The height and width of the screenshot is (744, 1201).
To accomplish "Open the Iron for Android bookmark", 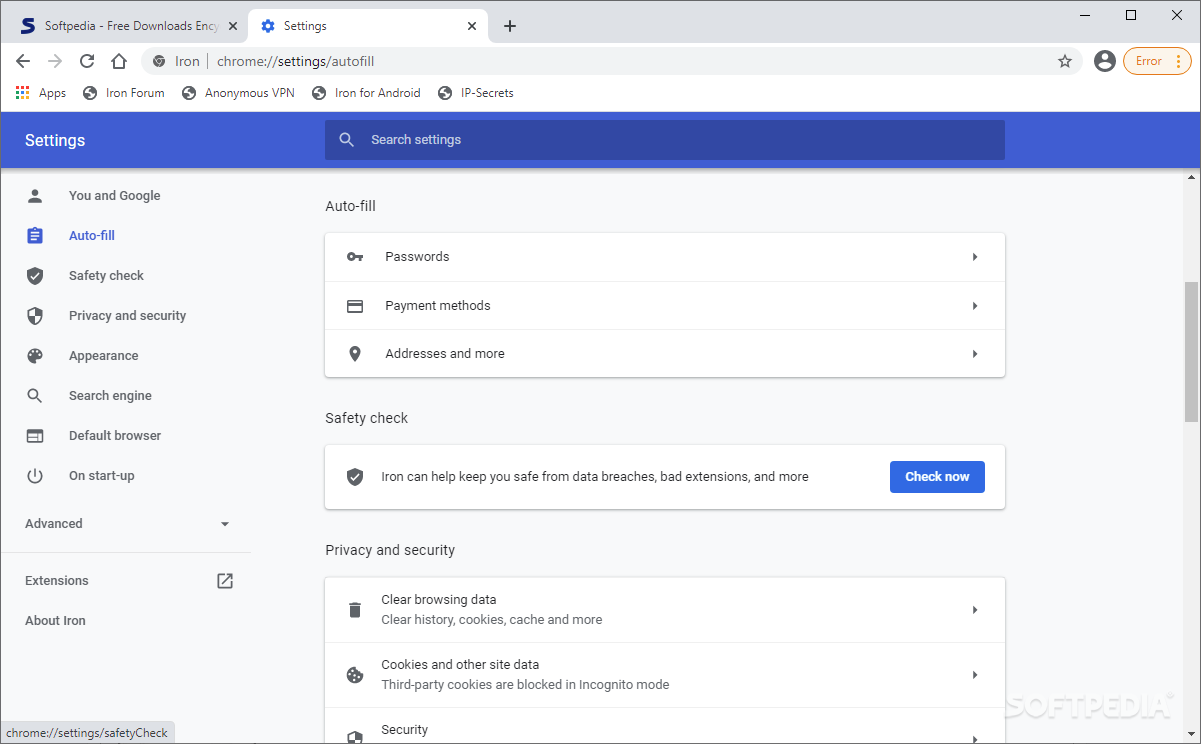I will point(366,93).
